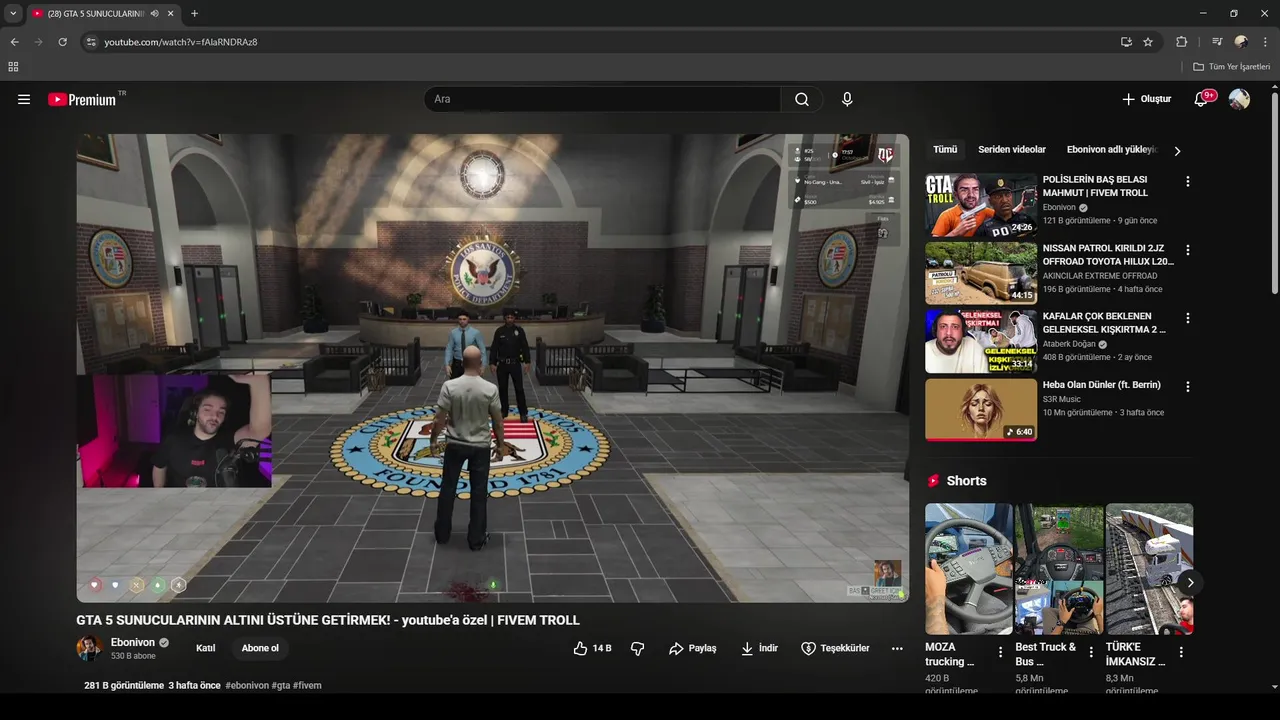Click Katıl to join channel

pos(205,648)
